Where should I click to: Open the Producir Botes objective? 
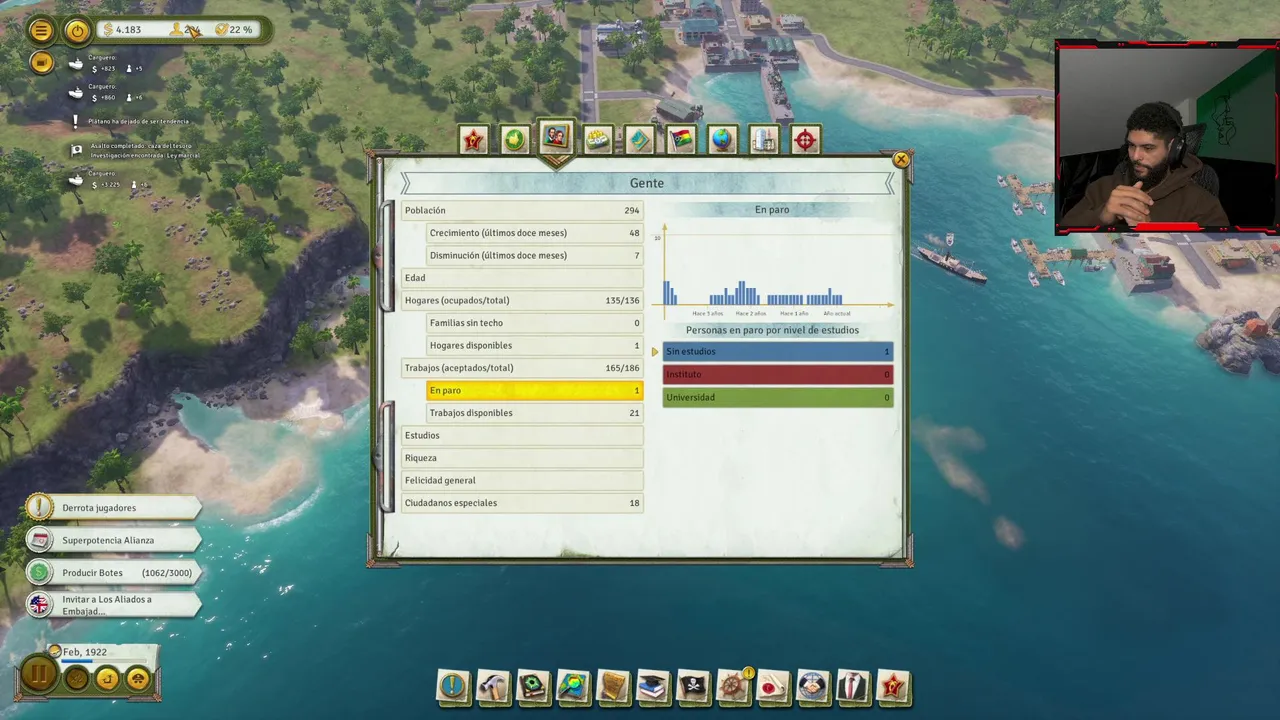click(x=112, y=573)
